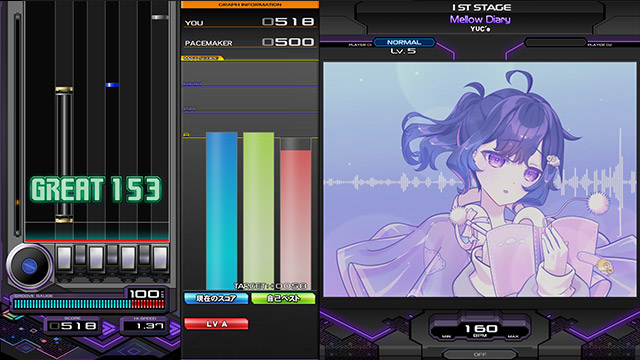The image size is (640, 360).
Task: Click the groove gauge 100 percent value
Action: pos(144,294)
